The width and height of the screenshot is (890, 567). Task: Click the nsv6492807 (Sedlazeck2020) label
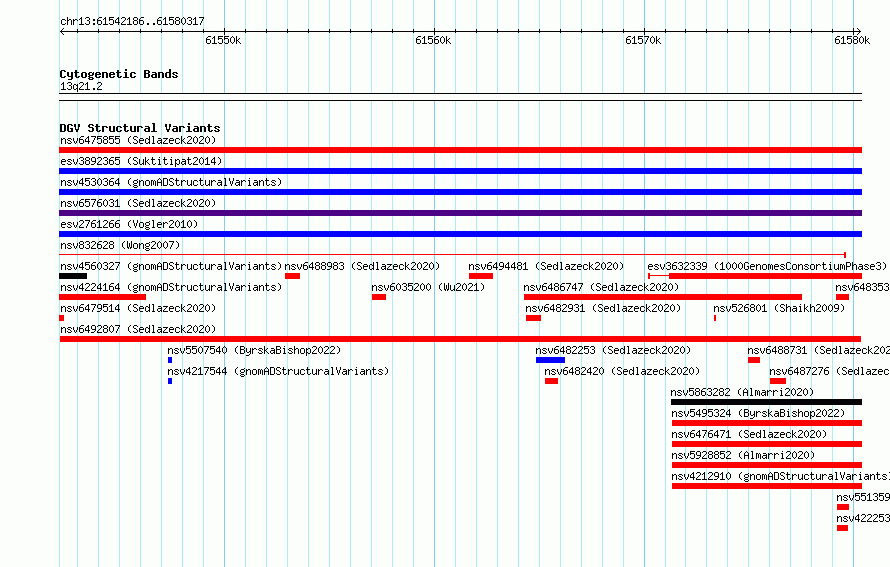tap(138, 329)
